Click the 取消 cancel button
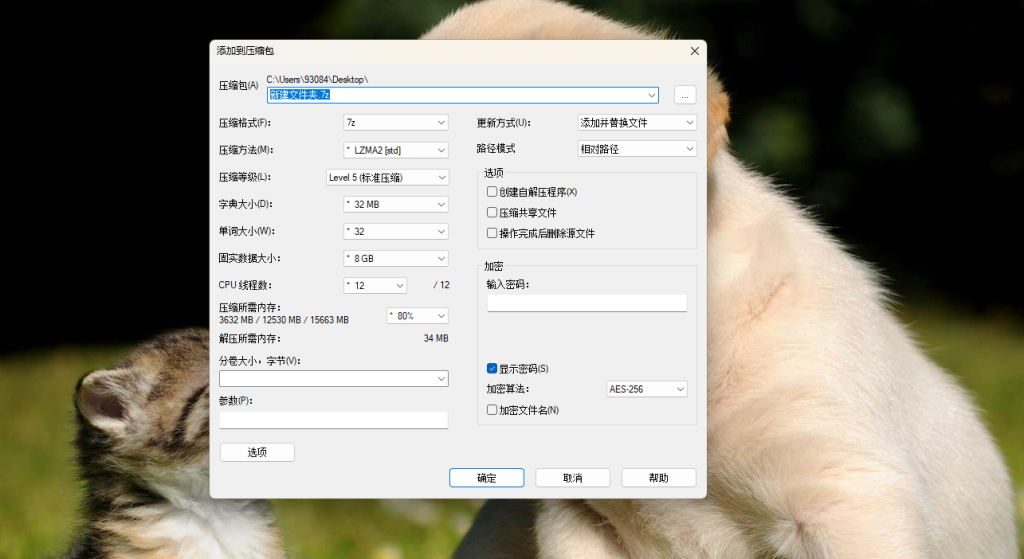 pos(573,478)
